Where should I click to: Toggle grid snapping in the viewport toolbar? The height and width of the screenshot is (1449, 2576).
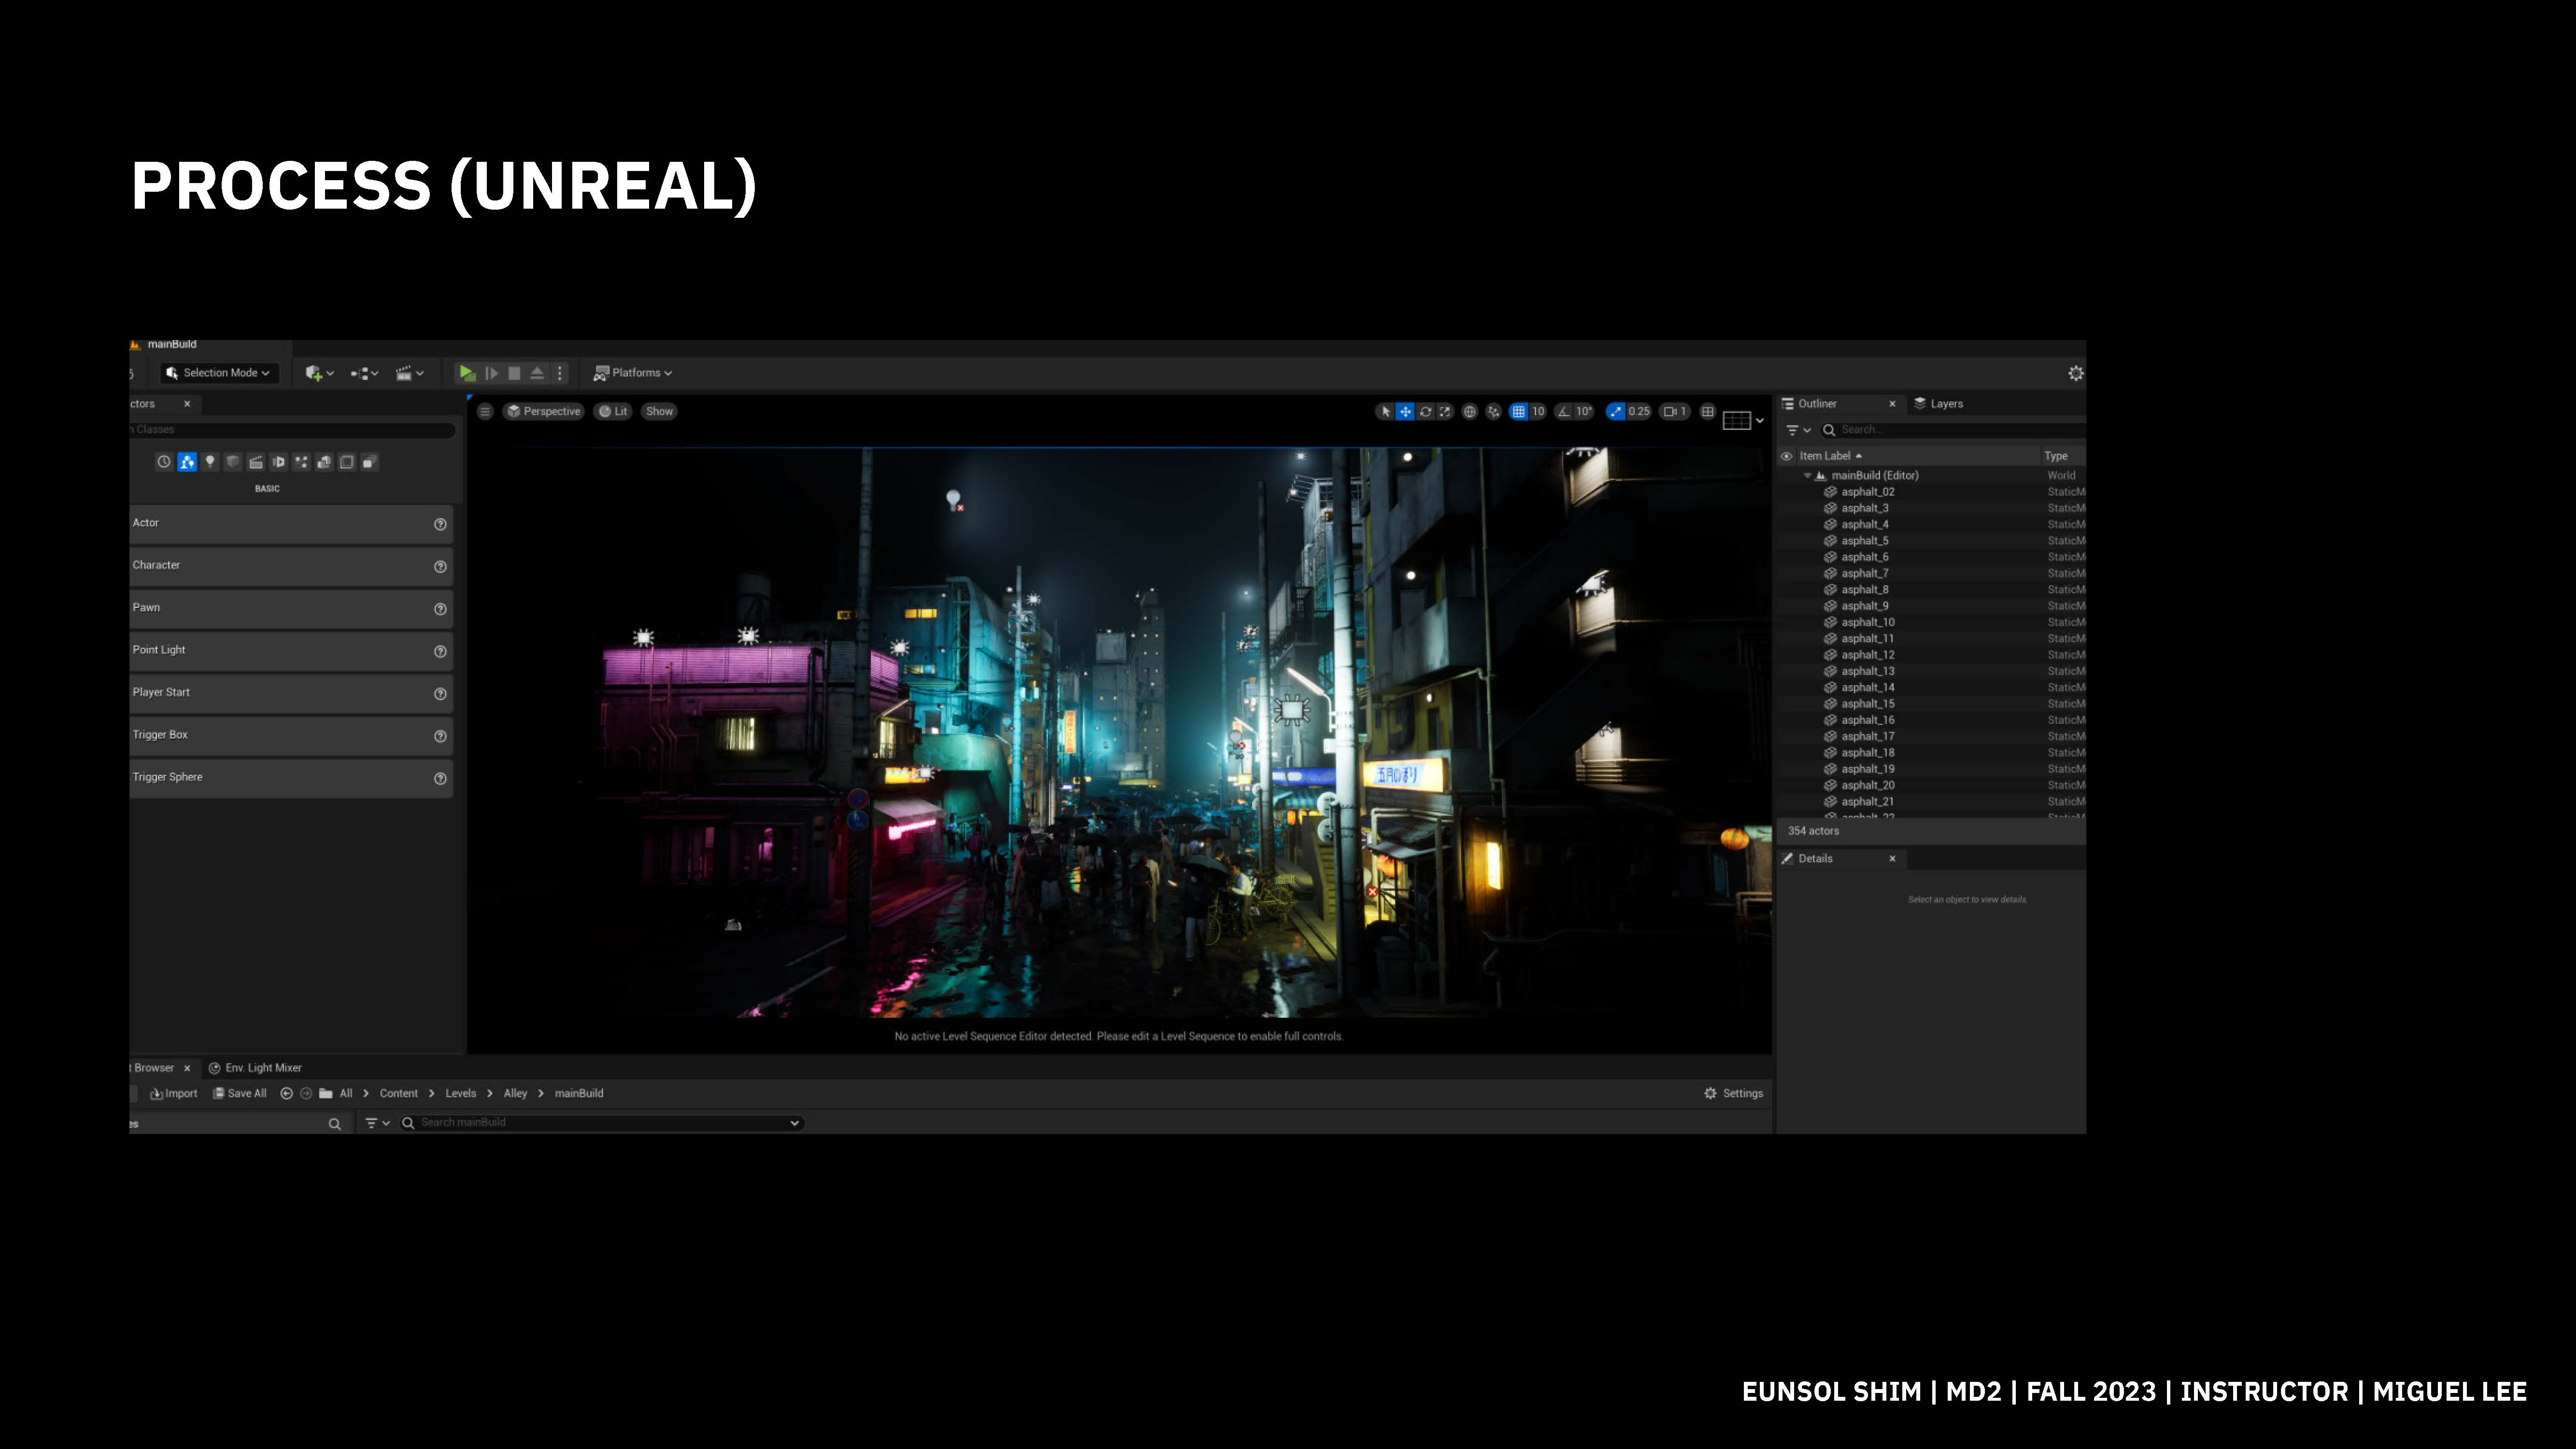[1518, 411]
